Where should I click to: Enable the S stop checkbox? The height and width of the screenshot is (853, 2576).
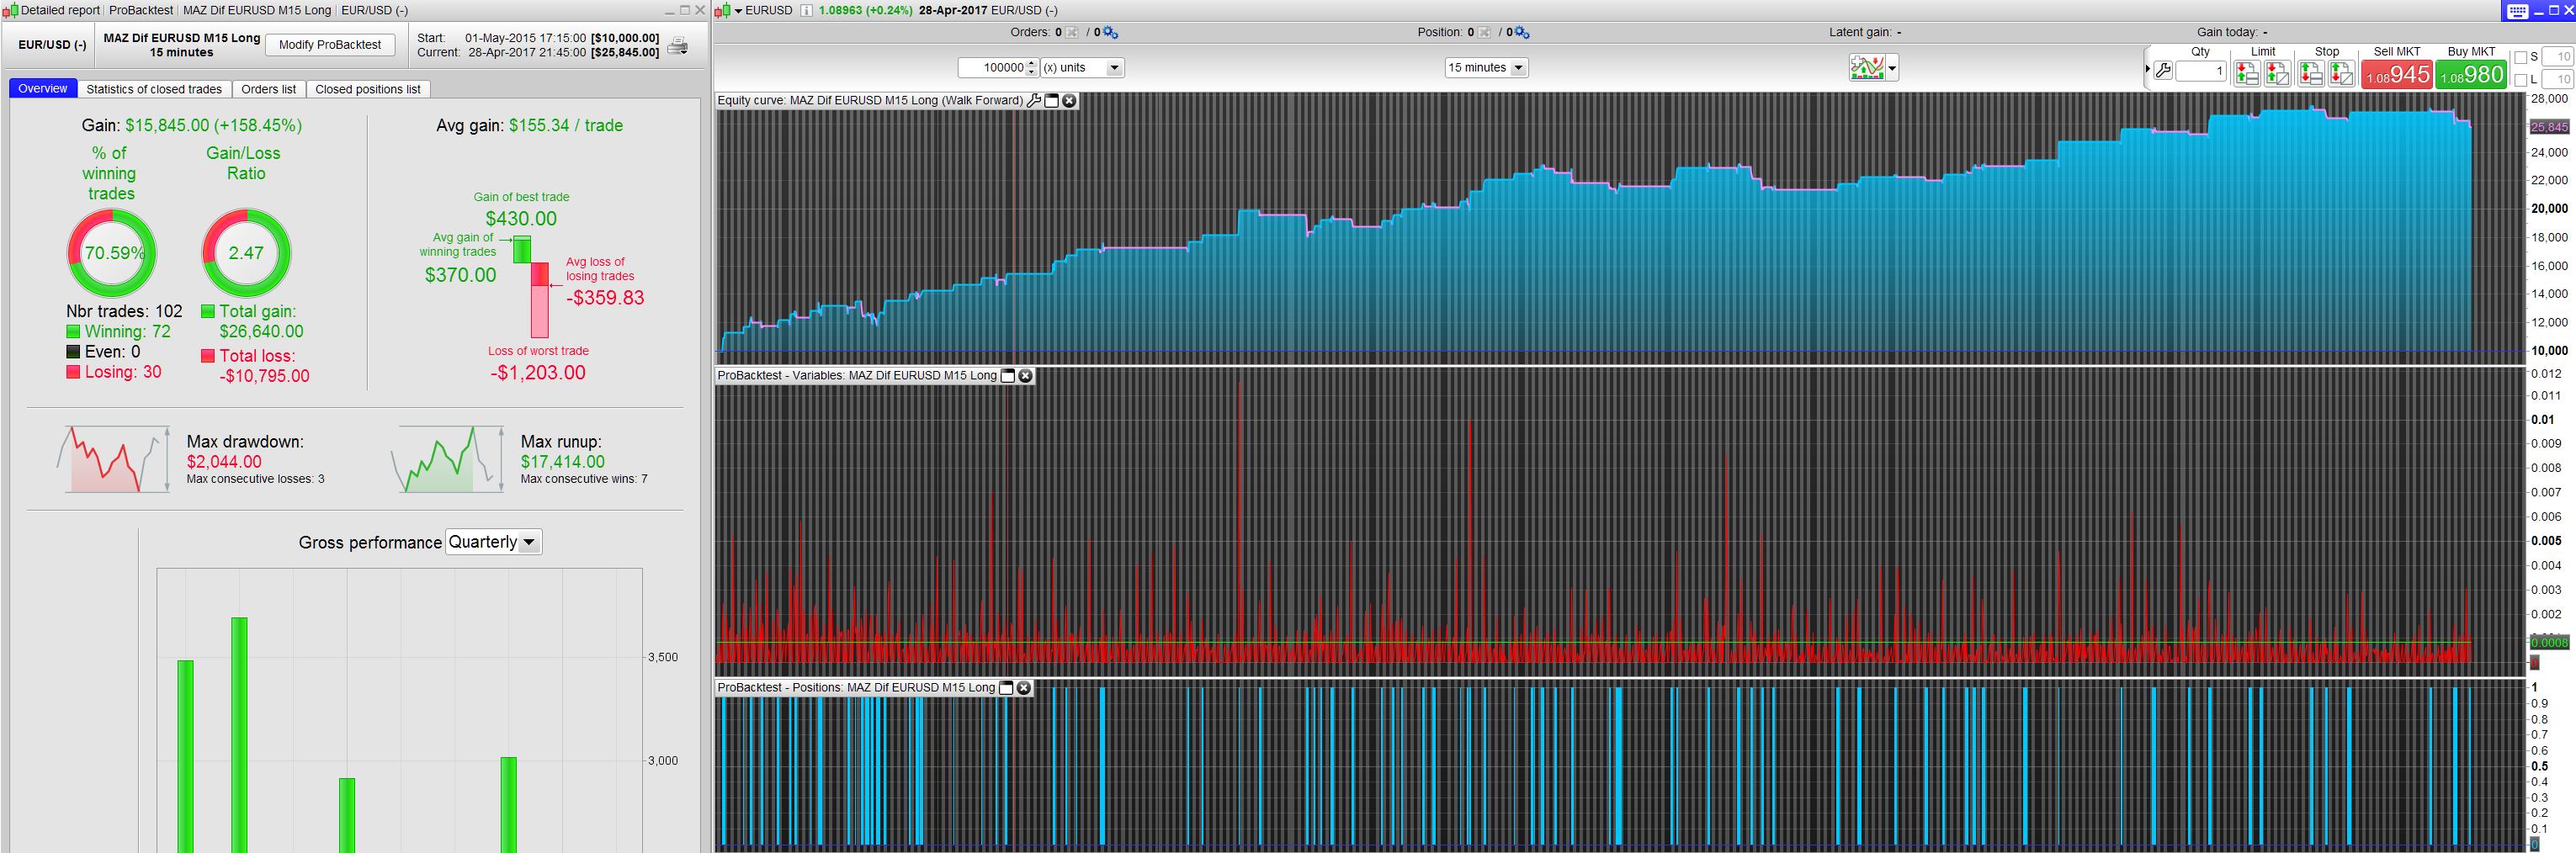click(x=2521, y=58)
